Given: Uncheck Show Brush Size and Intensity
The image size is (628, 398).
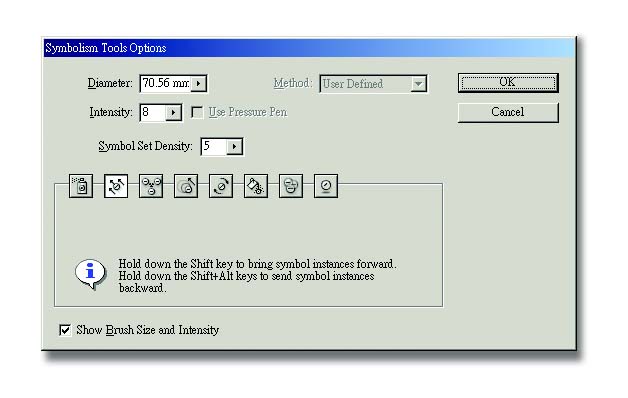Looking at the screenshot, I should [x=65, y=330].
